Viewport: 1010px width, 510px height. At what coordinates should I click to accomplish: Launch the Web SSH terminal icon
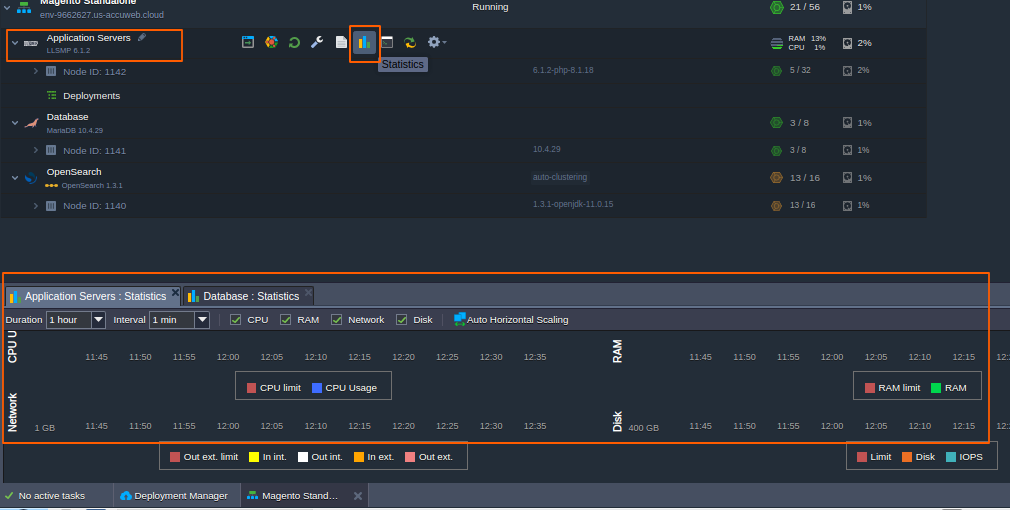pos(387,42)
